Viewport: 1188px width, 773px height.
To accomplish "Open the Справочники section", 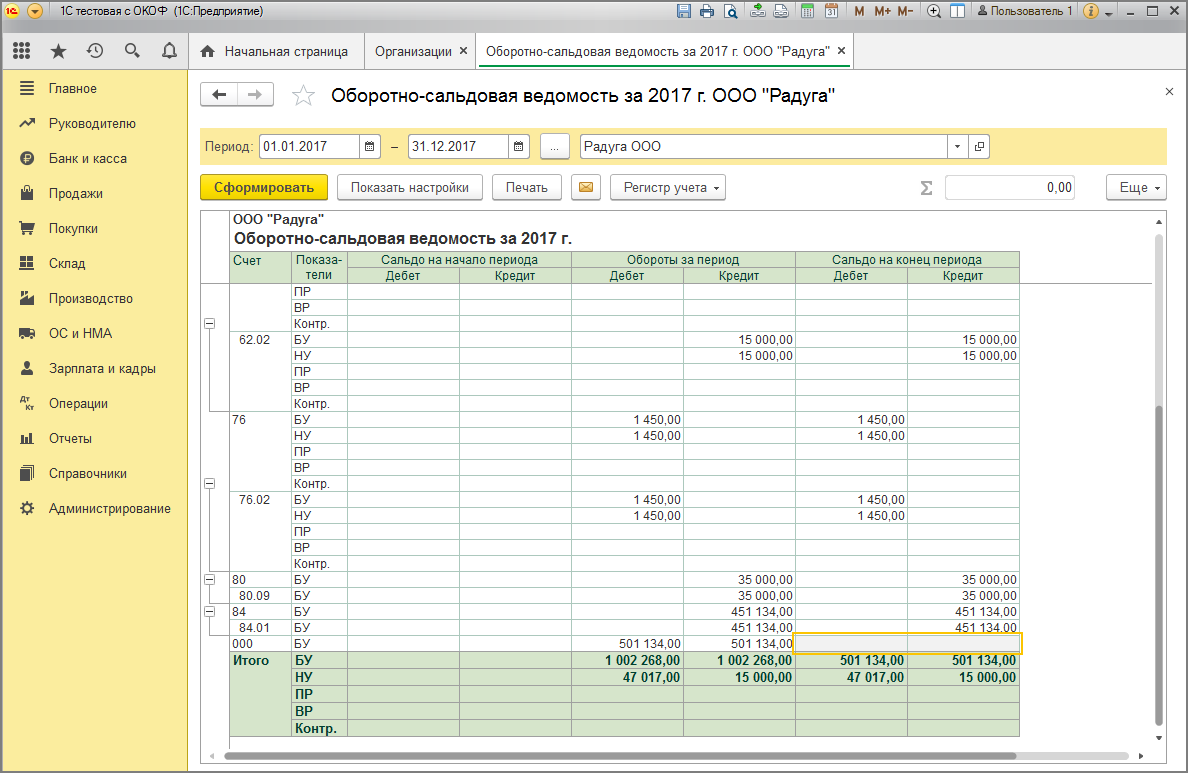I will click(95, 474).
